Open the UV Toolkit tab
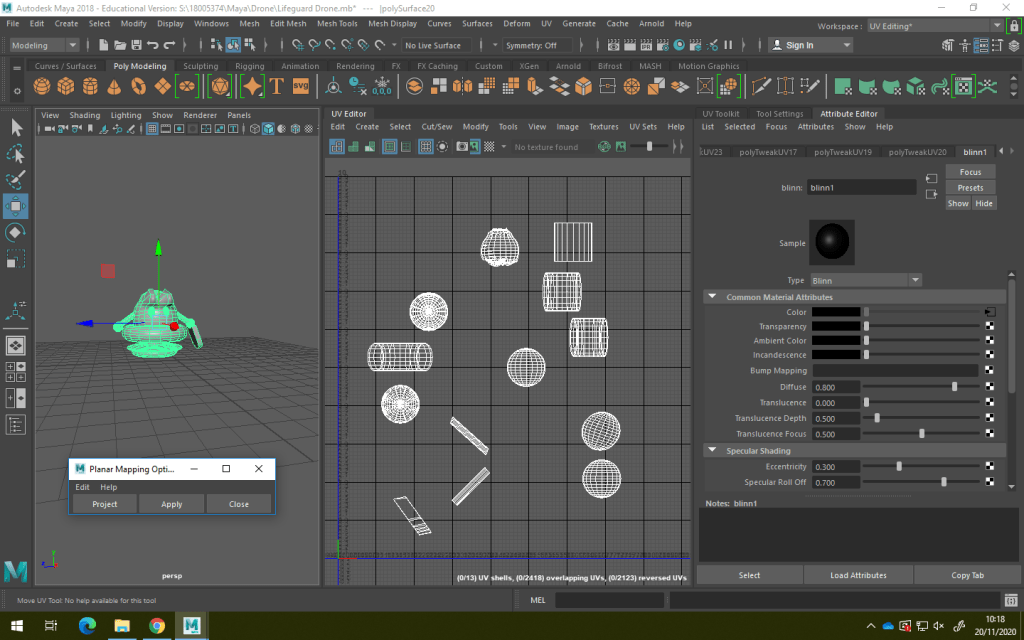1024x640 pixels. [x=720, y=114]
